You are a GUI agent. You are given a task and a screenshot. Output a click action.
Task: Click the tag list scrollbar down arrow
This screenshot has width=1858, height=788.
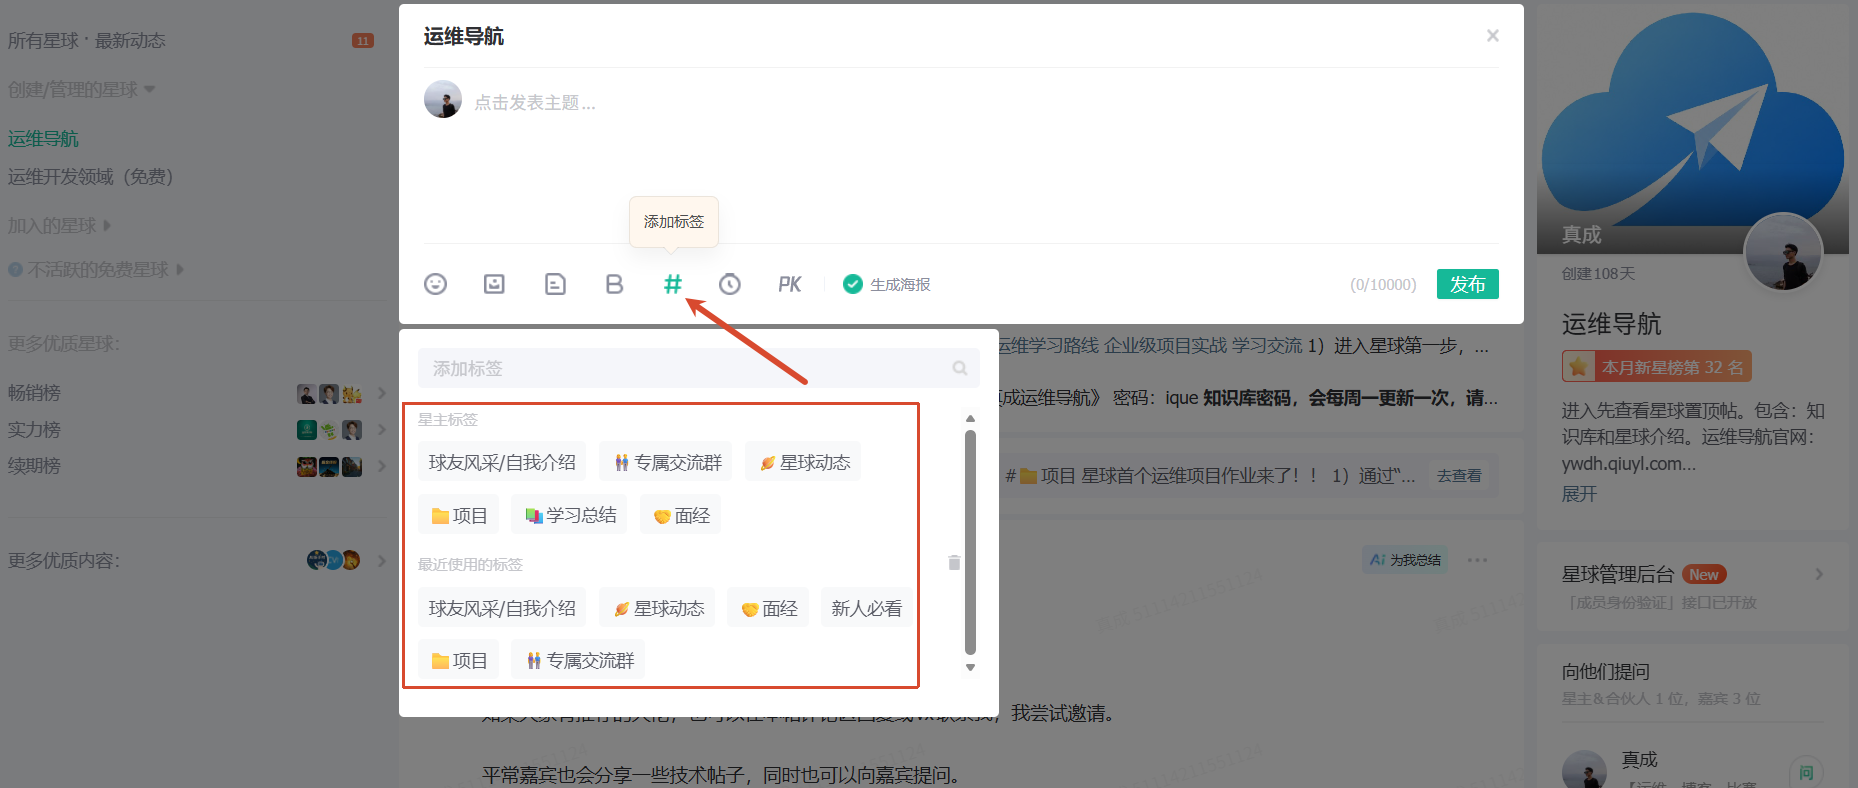pos(970,668)
